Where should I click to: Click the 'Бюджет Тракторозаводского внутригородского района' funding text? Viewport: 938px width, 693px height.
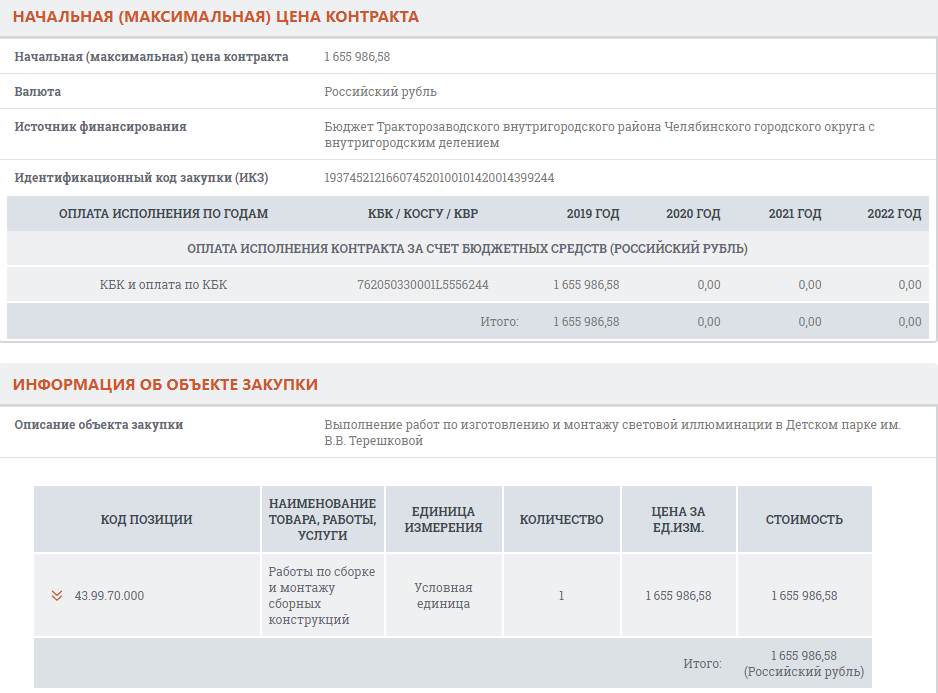[x=599, y=135]
